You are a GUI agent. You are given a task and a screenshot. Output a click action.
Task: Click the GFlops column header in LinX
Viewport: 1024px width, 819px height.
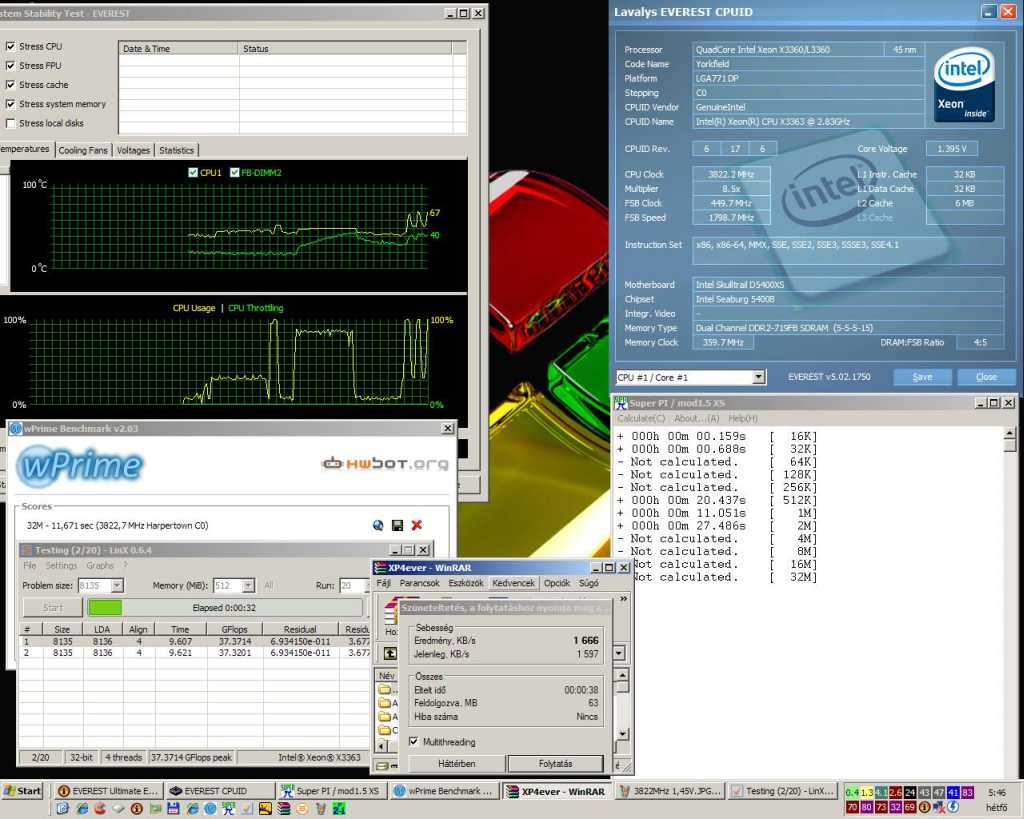(x=234, y=629)
